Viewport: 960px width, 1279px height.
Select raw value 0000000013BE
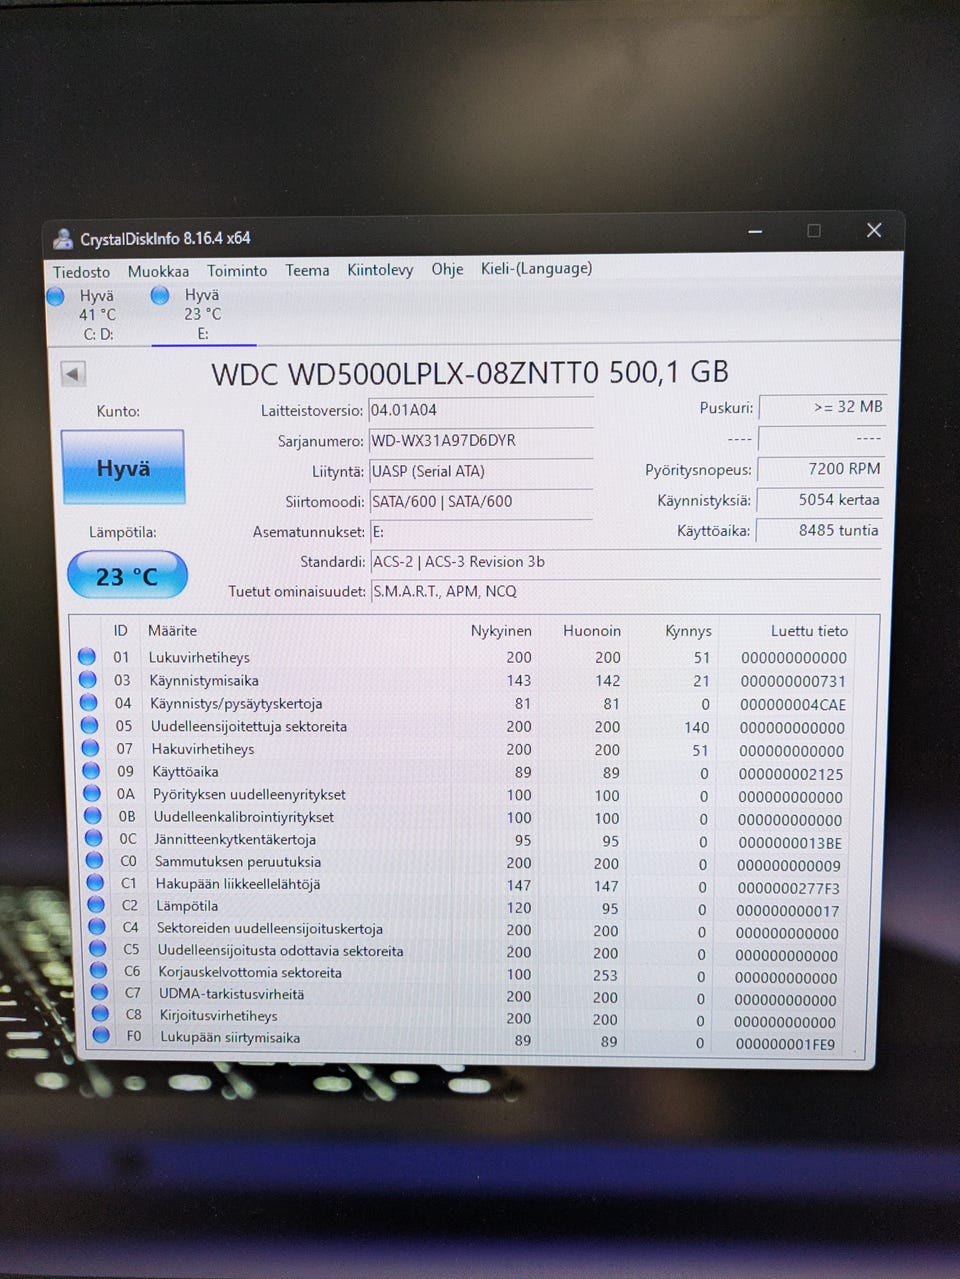[790, 843]
